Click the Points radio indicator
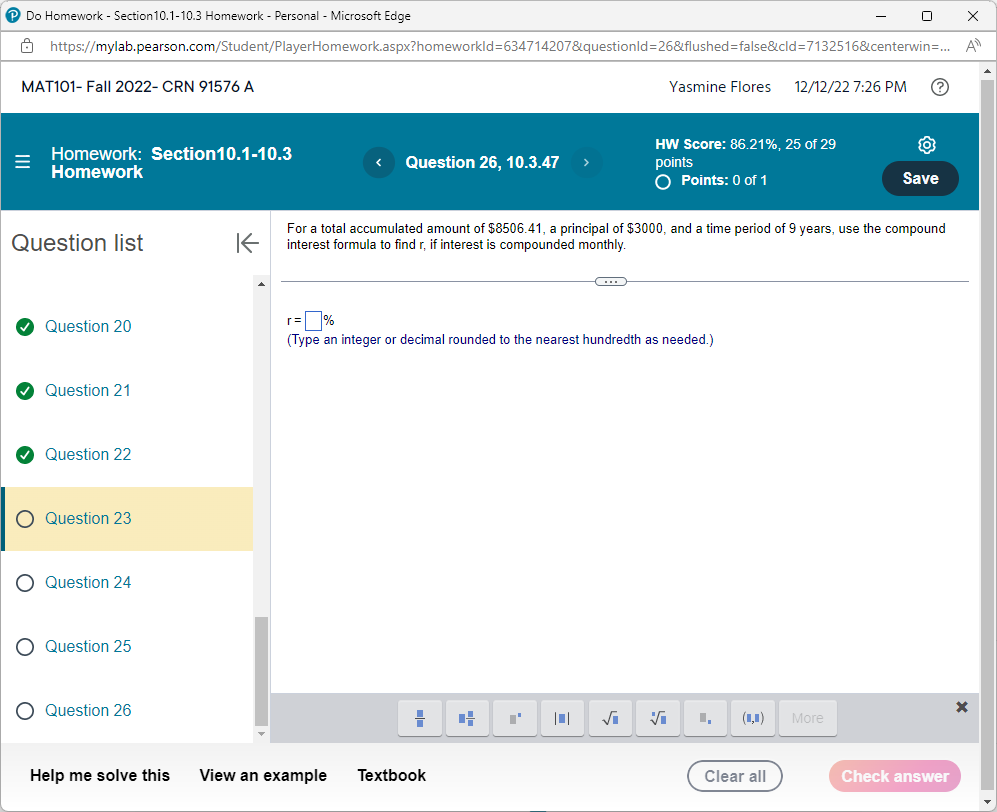 tap(662, 182)
